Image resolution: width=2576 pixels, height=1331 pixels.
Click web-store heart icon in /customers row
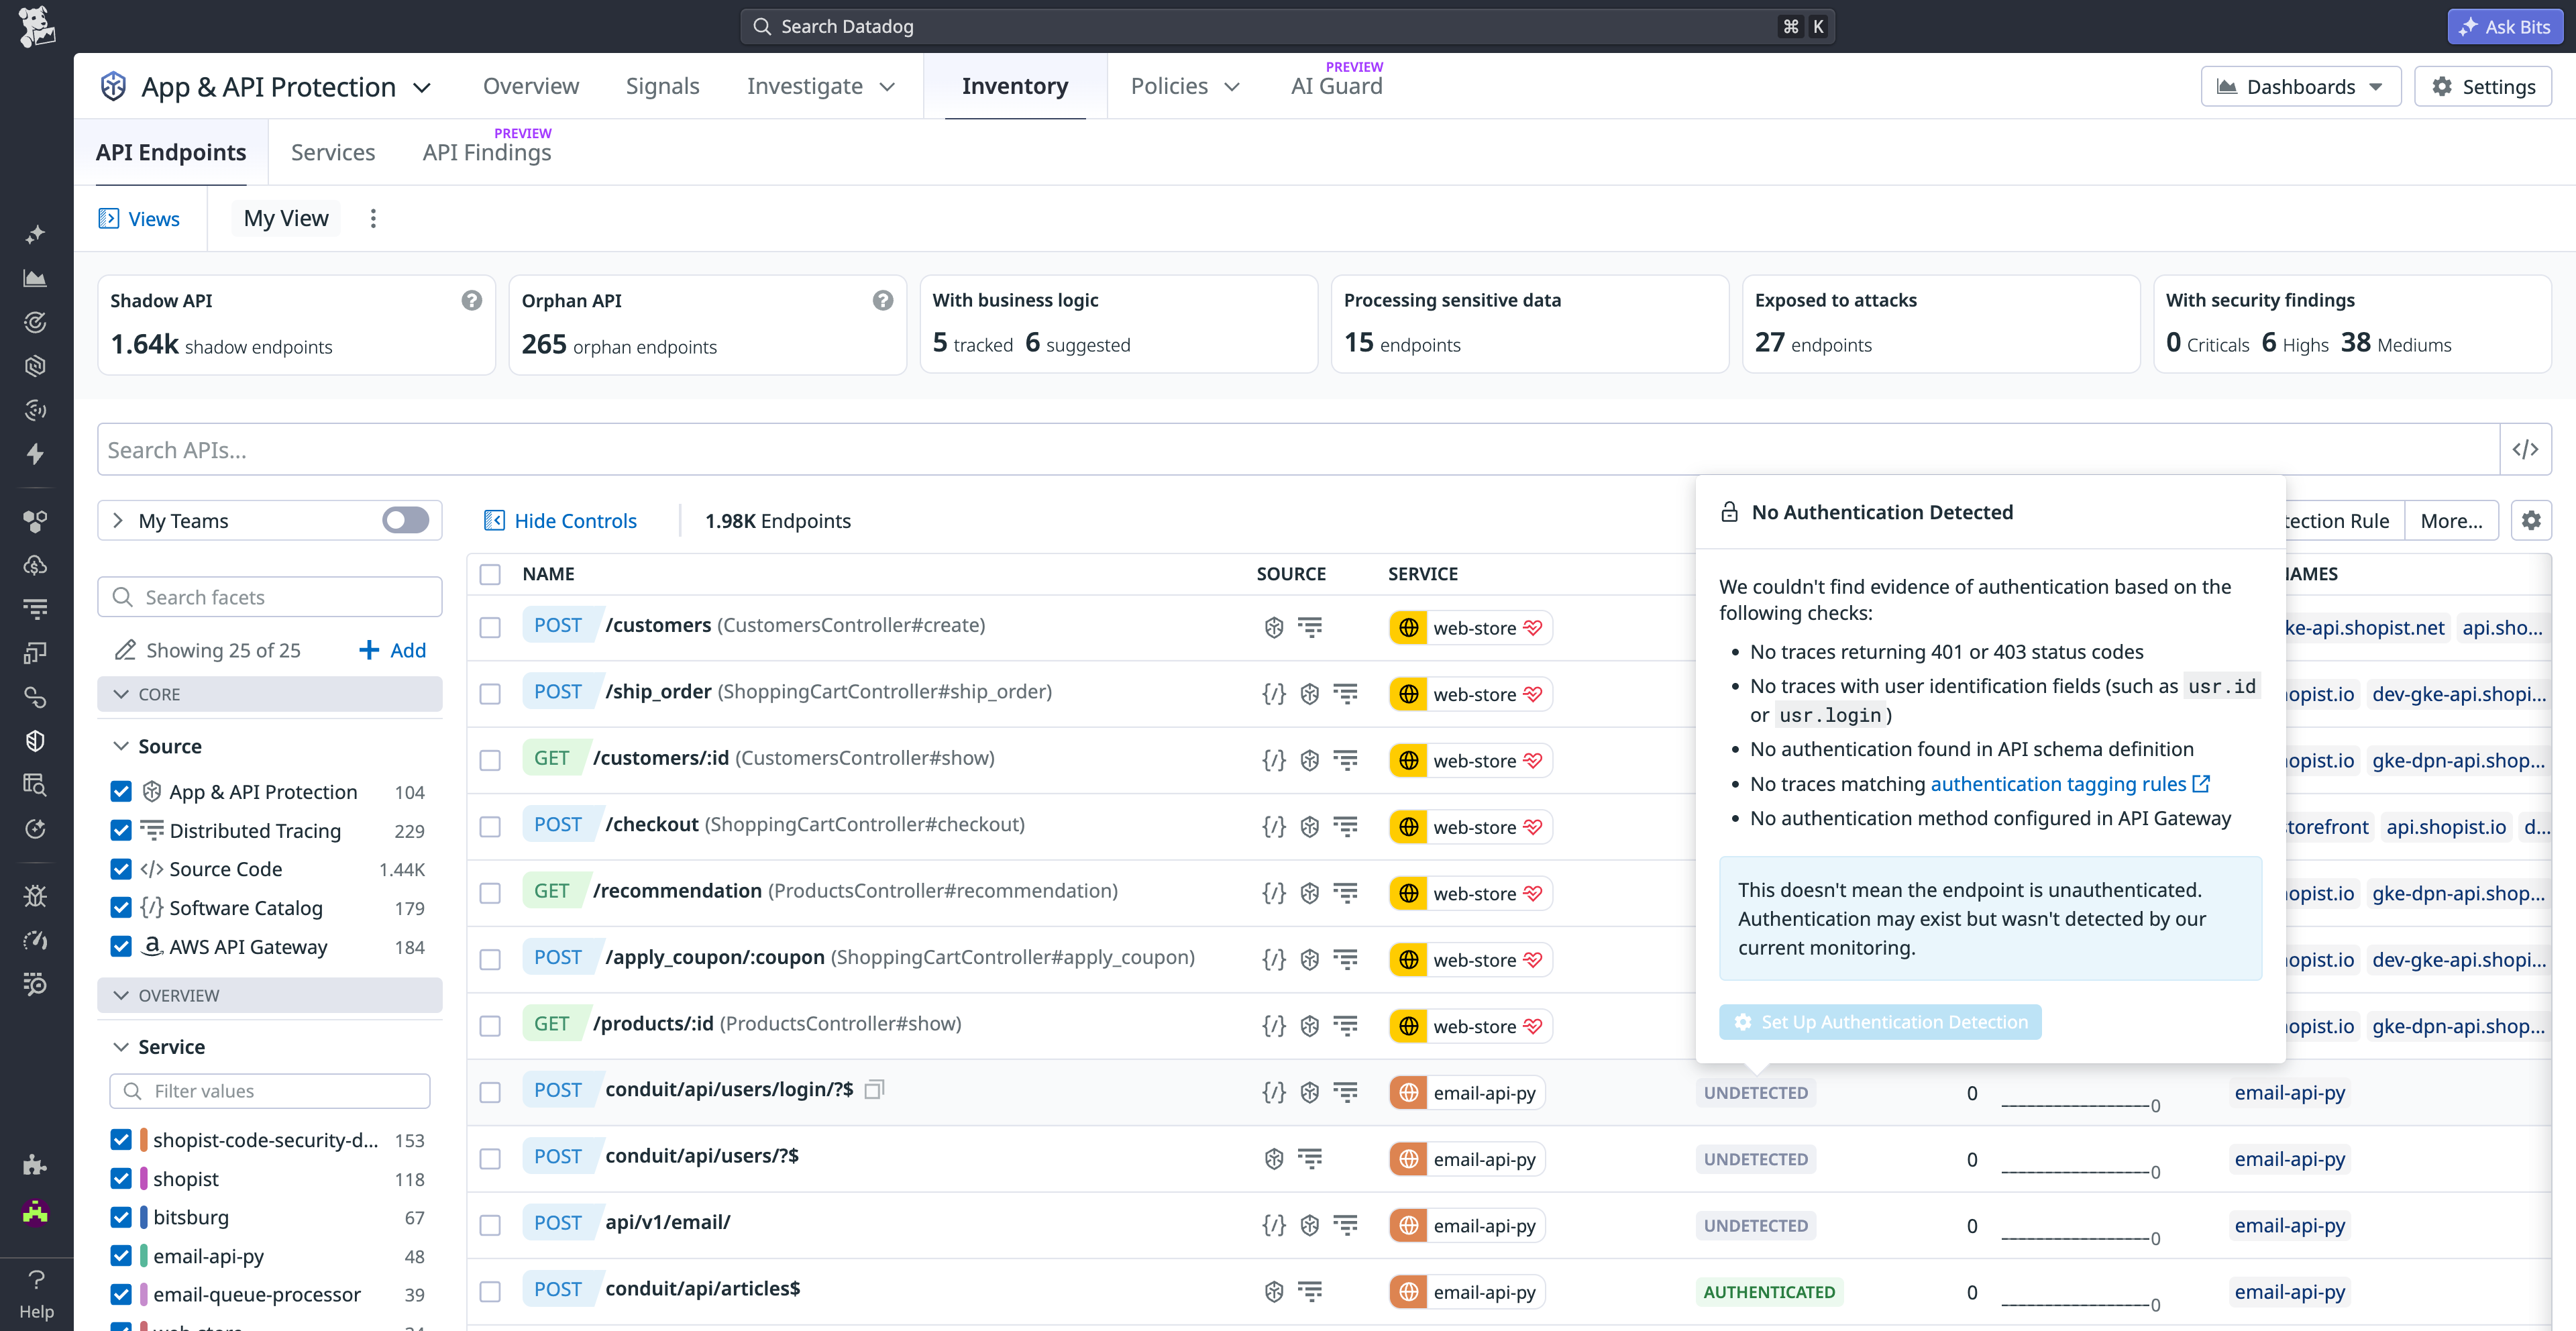pyautogui.click(x=1533, y=628)
